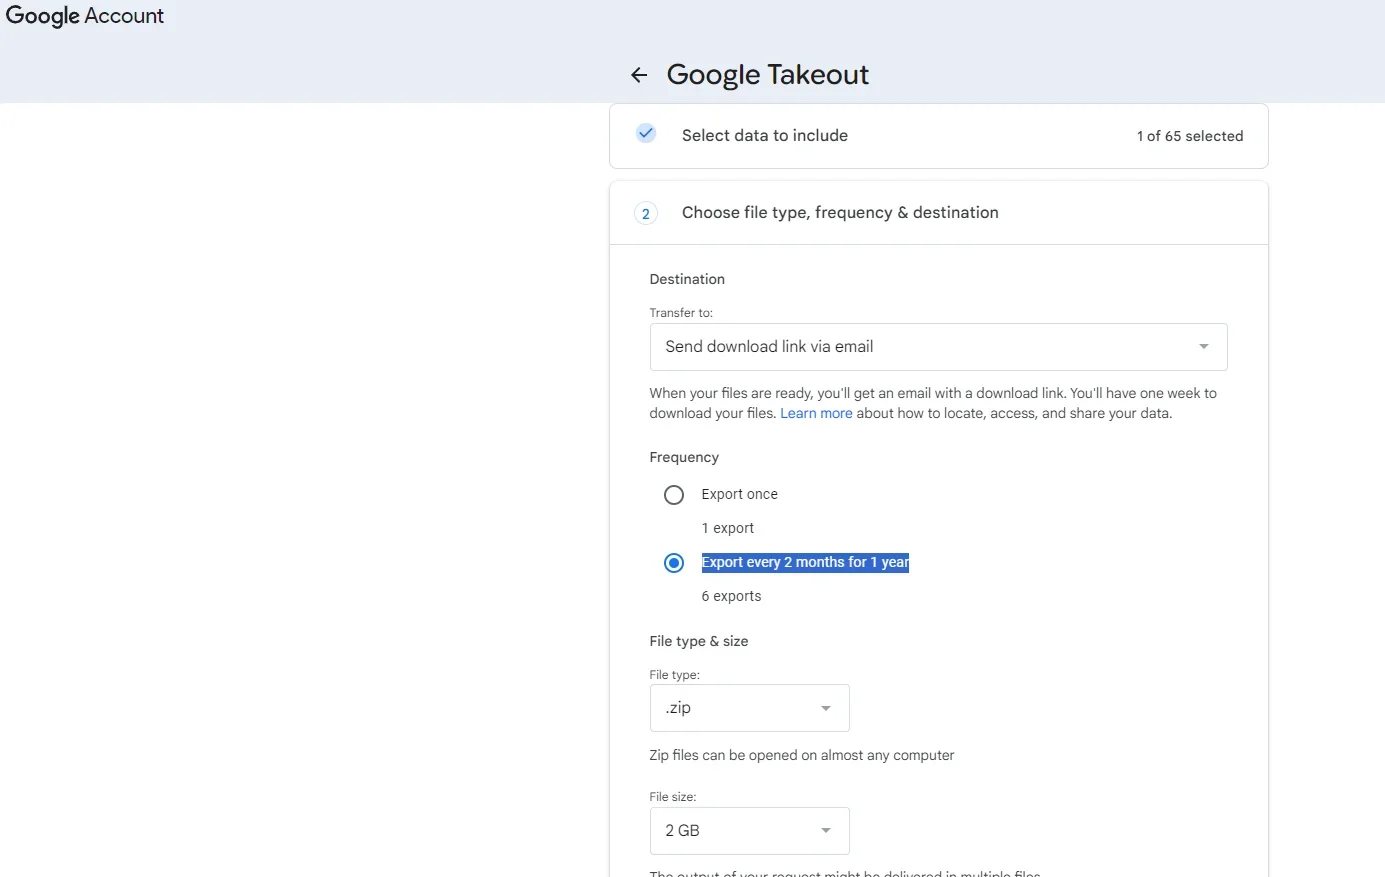Select the Export once radio button
Viewport: 1385px width, 877px height.
[674, 495]
